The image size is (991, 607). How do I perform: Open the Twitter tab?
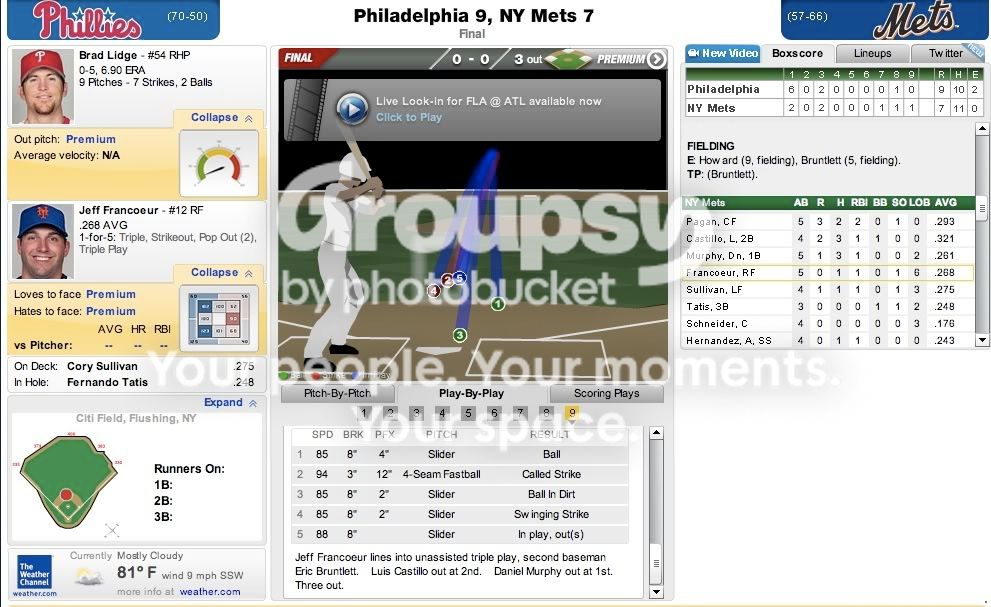pos(946,53)
